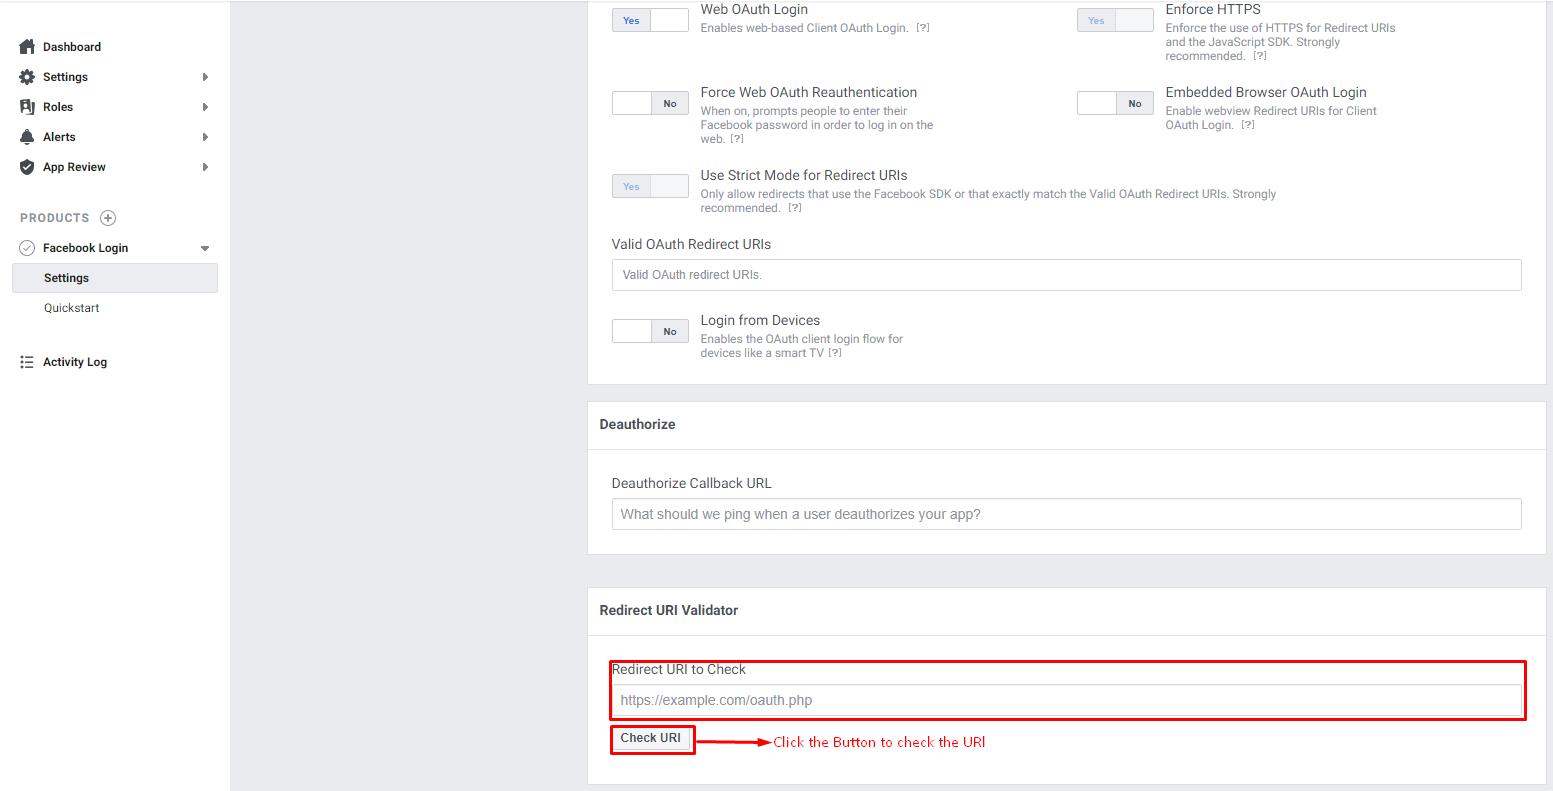Open Dashboard in sidebar
Image resolution: width=1553 pixels, height=791 pixels.
click(x=72, y=47)
